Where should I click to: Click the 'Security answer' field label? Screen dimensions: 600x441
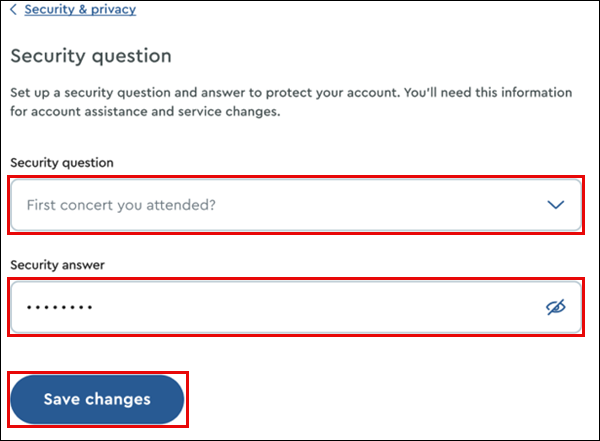pos(57,264)
